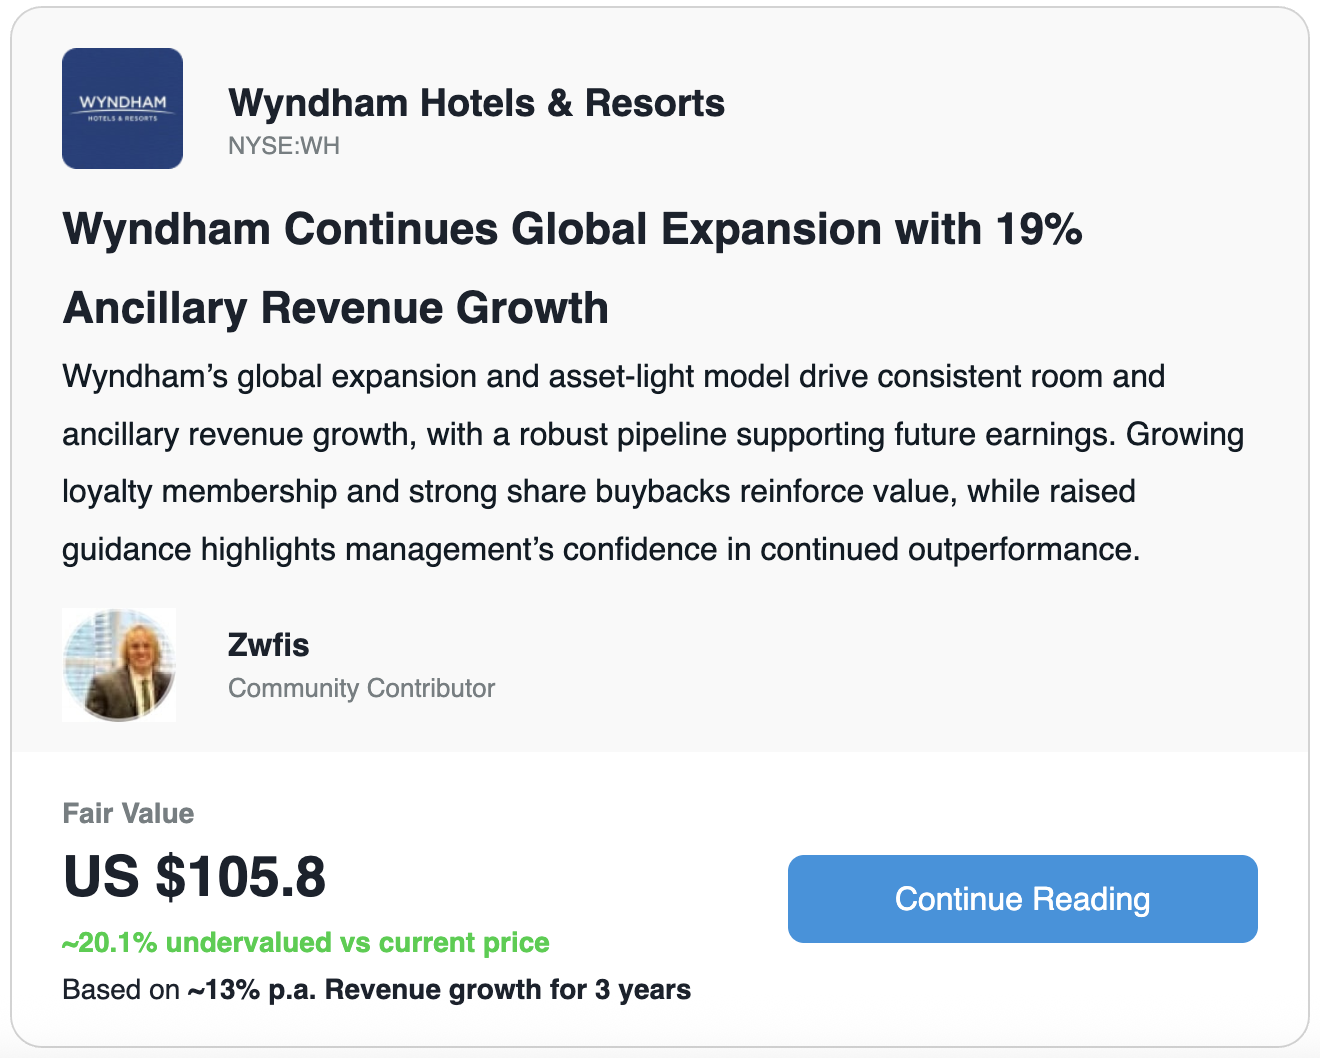The height and width of the screenshot is (1058, 1320).
Task: Open the Wyndham Hotels & Resorts company name
Action: [476, 103]
